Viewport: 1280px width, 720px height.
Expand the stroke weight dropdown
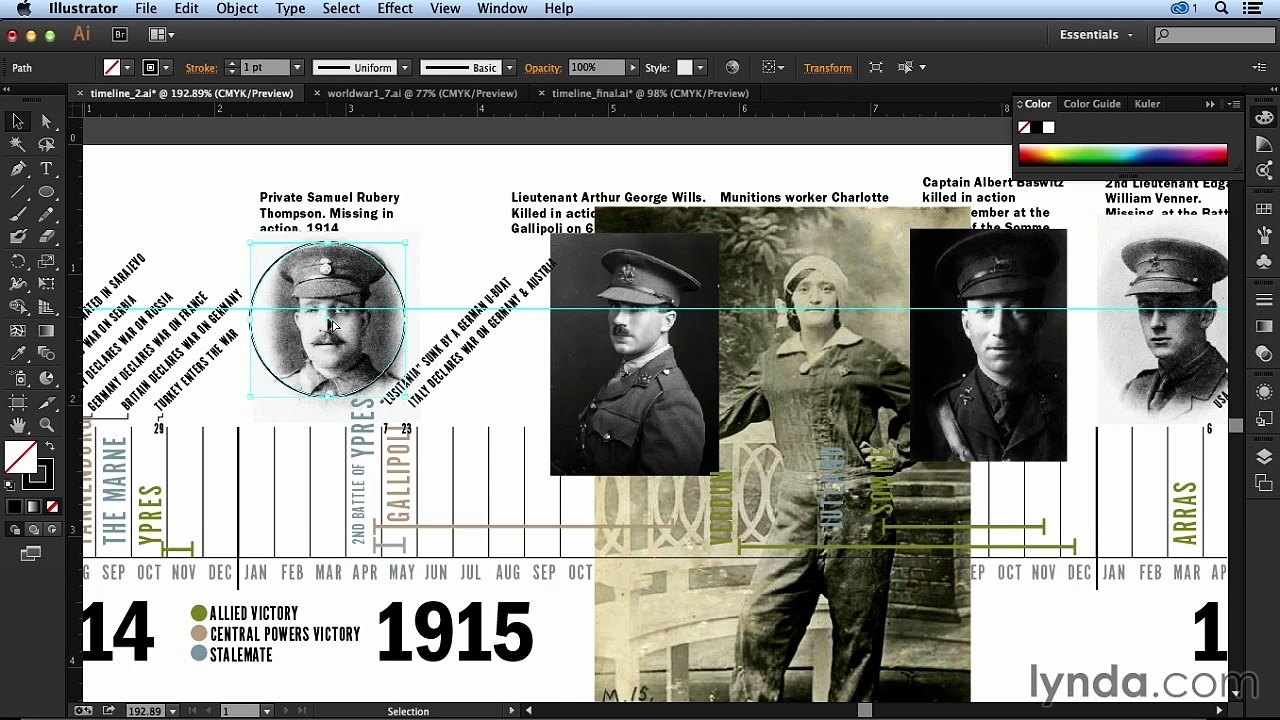[296, 68]
